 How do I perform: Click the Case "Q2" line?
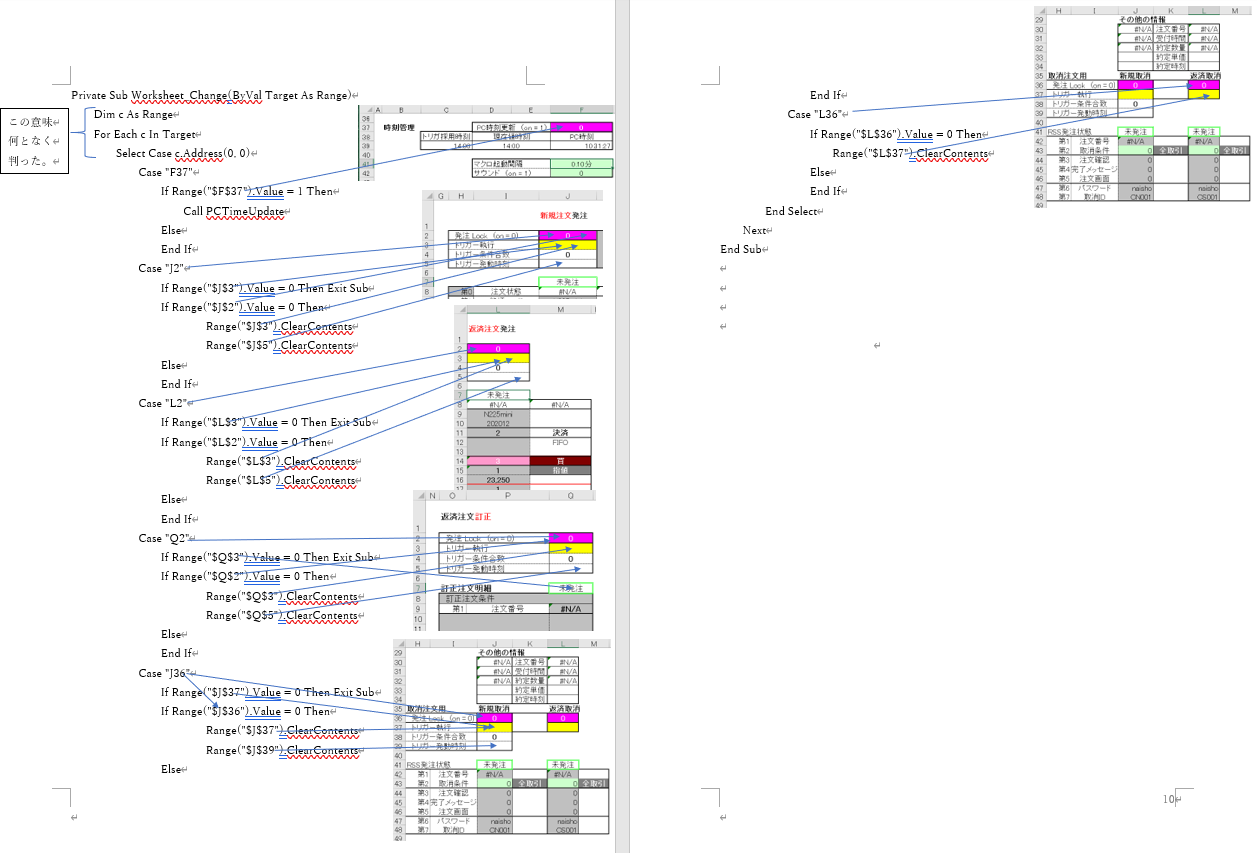tap(162, 538)
